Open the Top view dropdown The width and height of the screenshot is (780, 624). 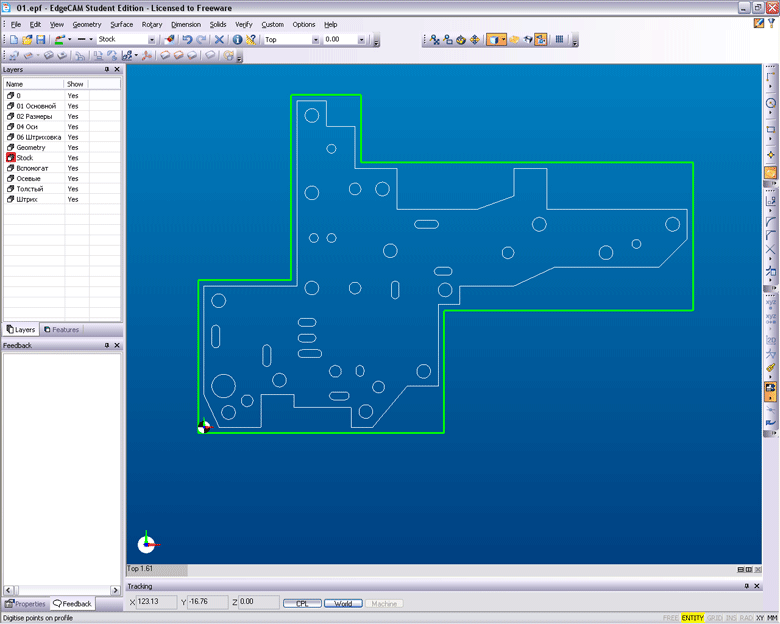pyautogui.click(x=315, y=40)
